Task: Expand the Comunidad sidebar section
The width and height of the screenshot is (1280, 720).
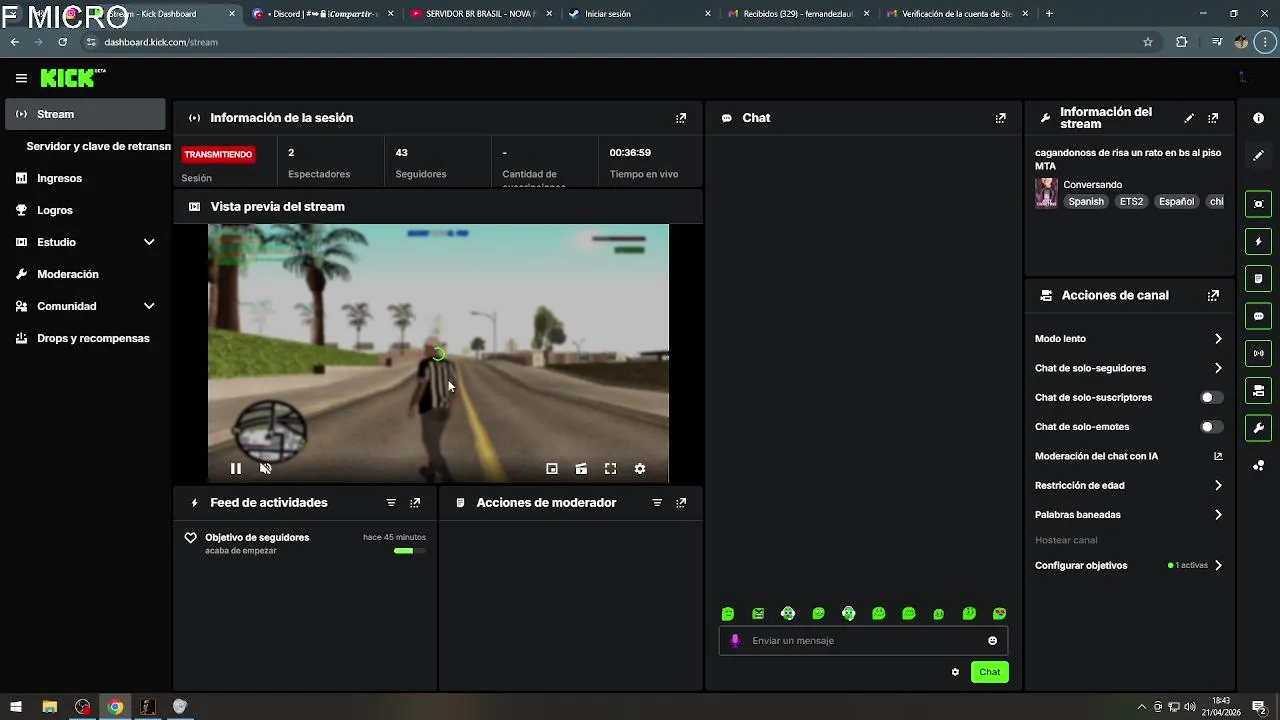Action: click(149, 306)
